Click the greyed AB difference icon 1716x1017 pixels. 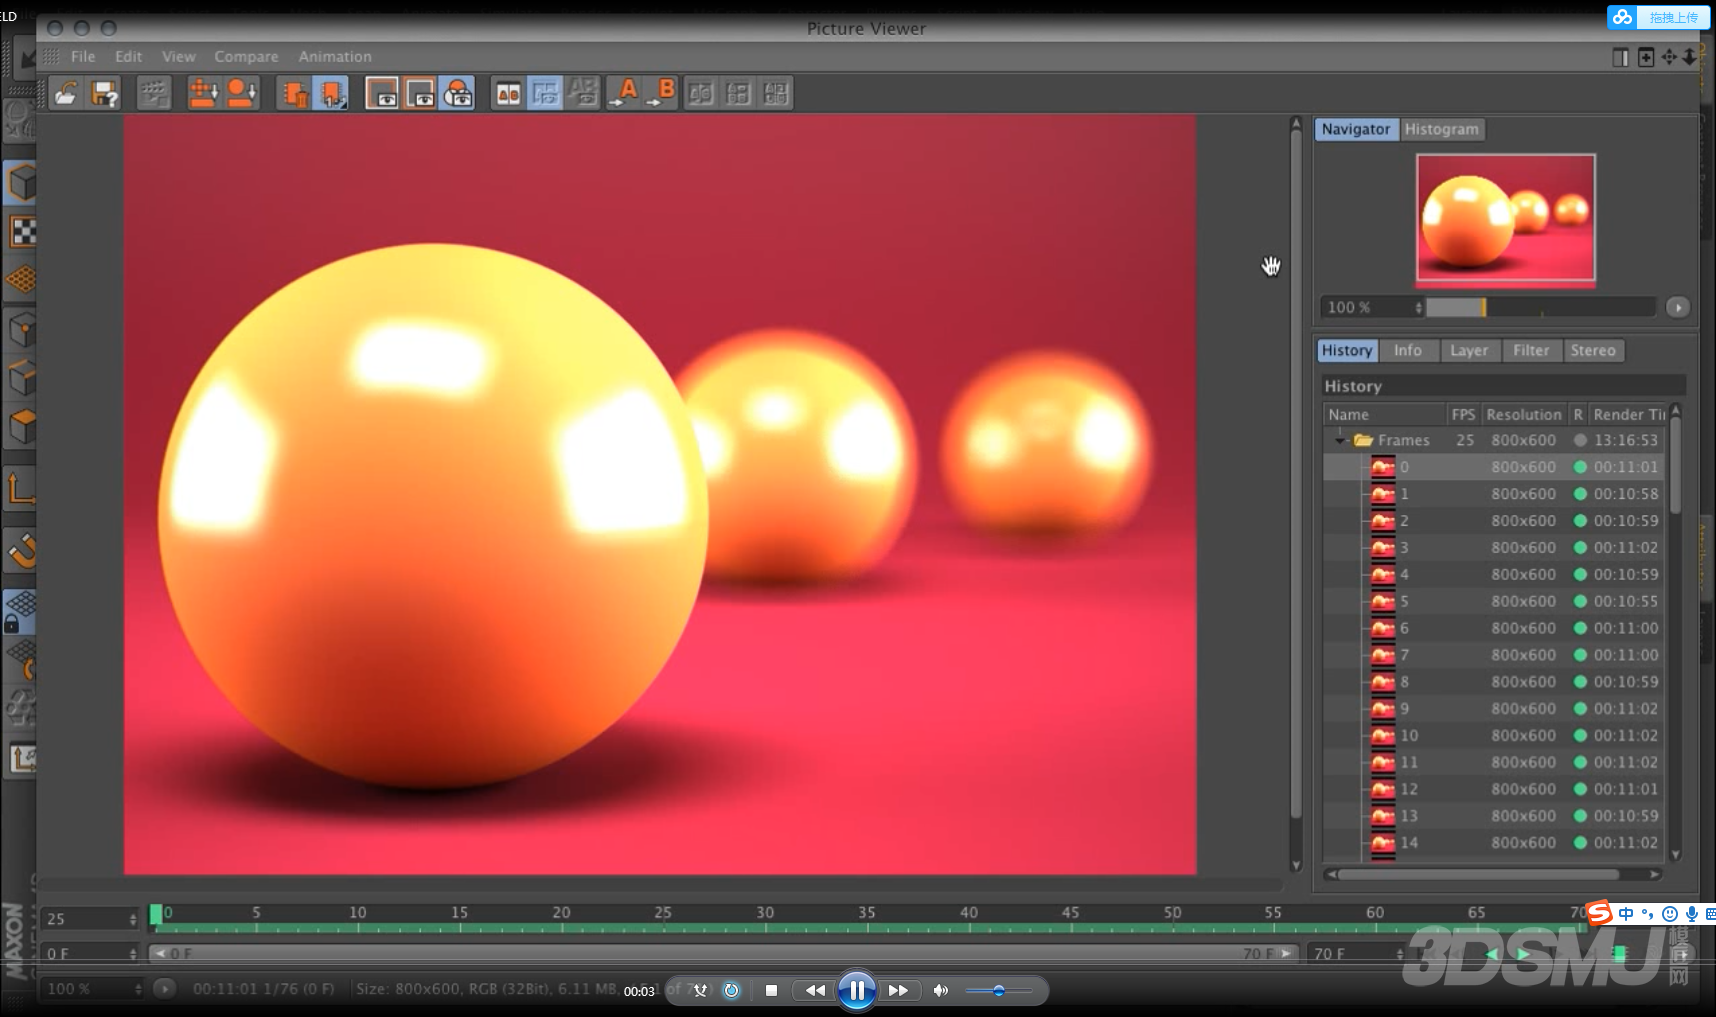click(x=583, y=93)
